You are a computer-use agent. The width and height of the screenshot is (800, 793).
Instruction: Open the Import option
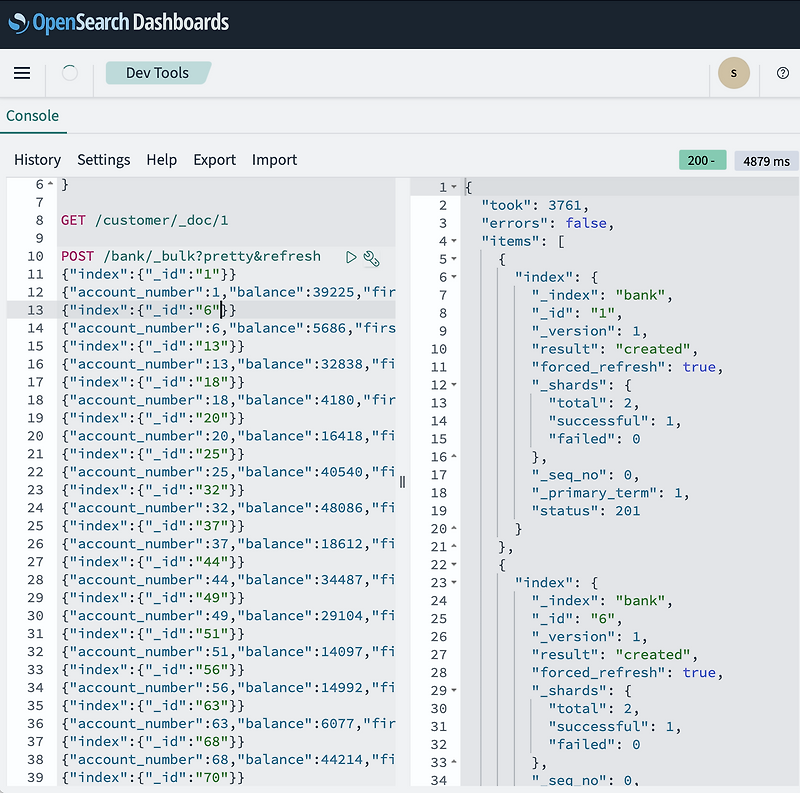[x=274, y=160]
